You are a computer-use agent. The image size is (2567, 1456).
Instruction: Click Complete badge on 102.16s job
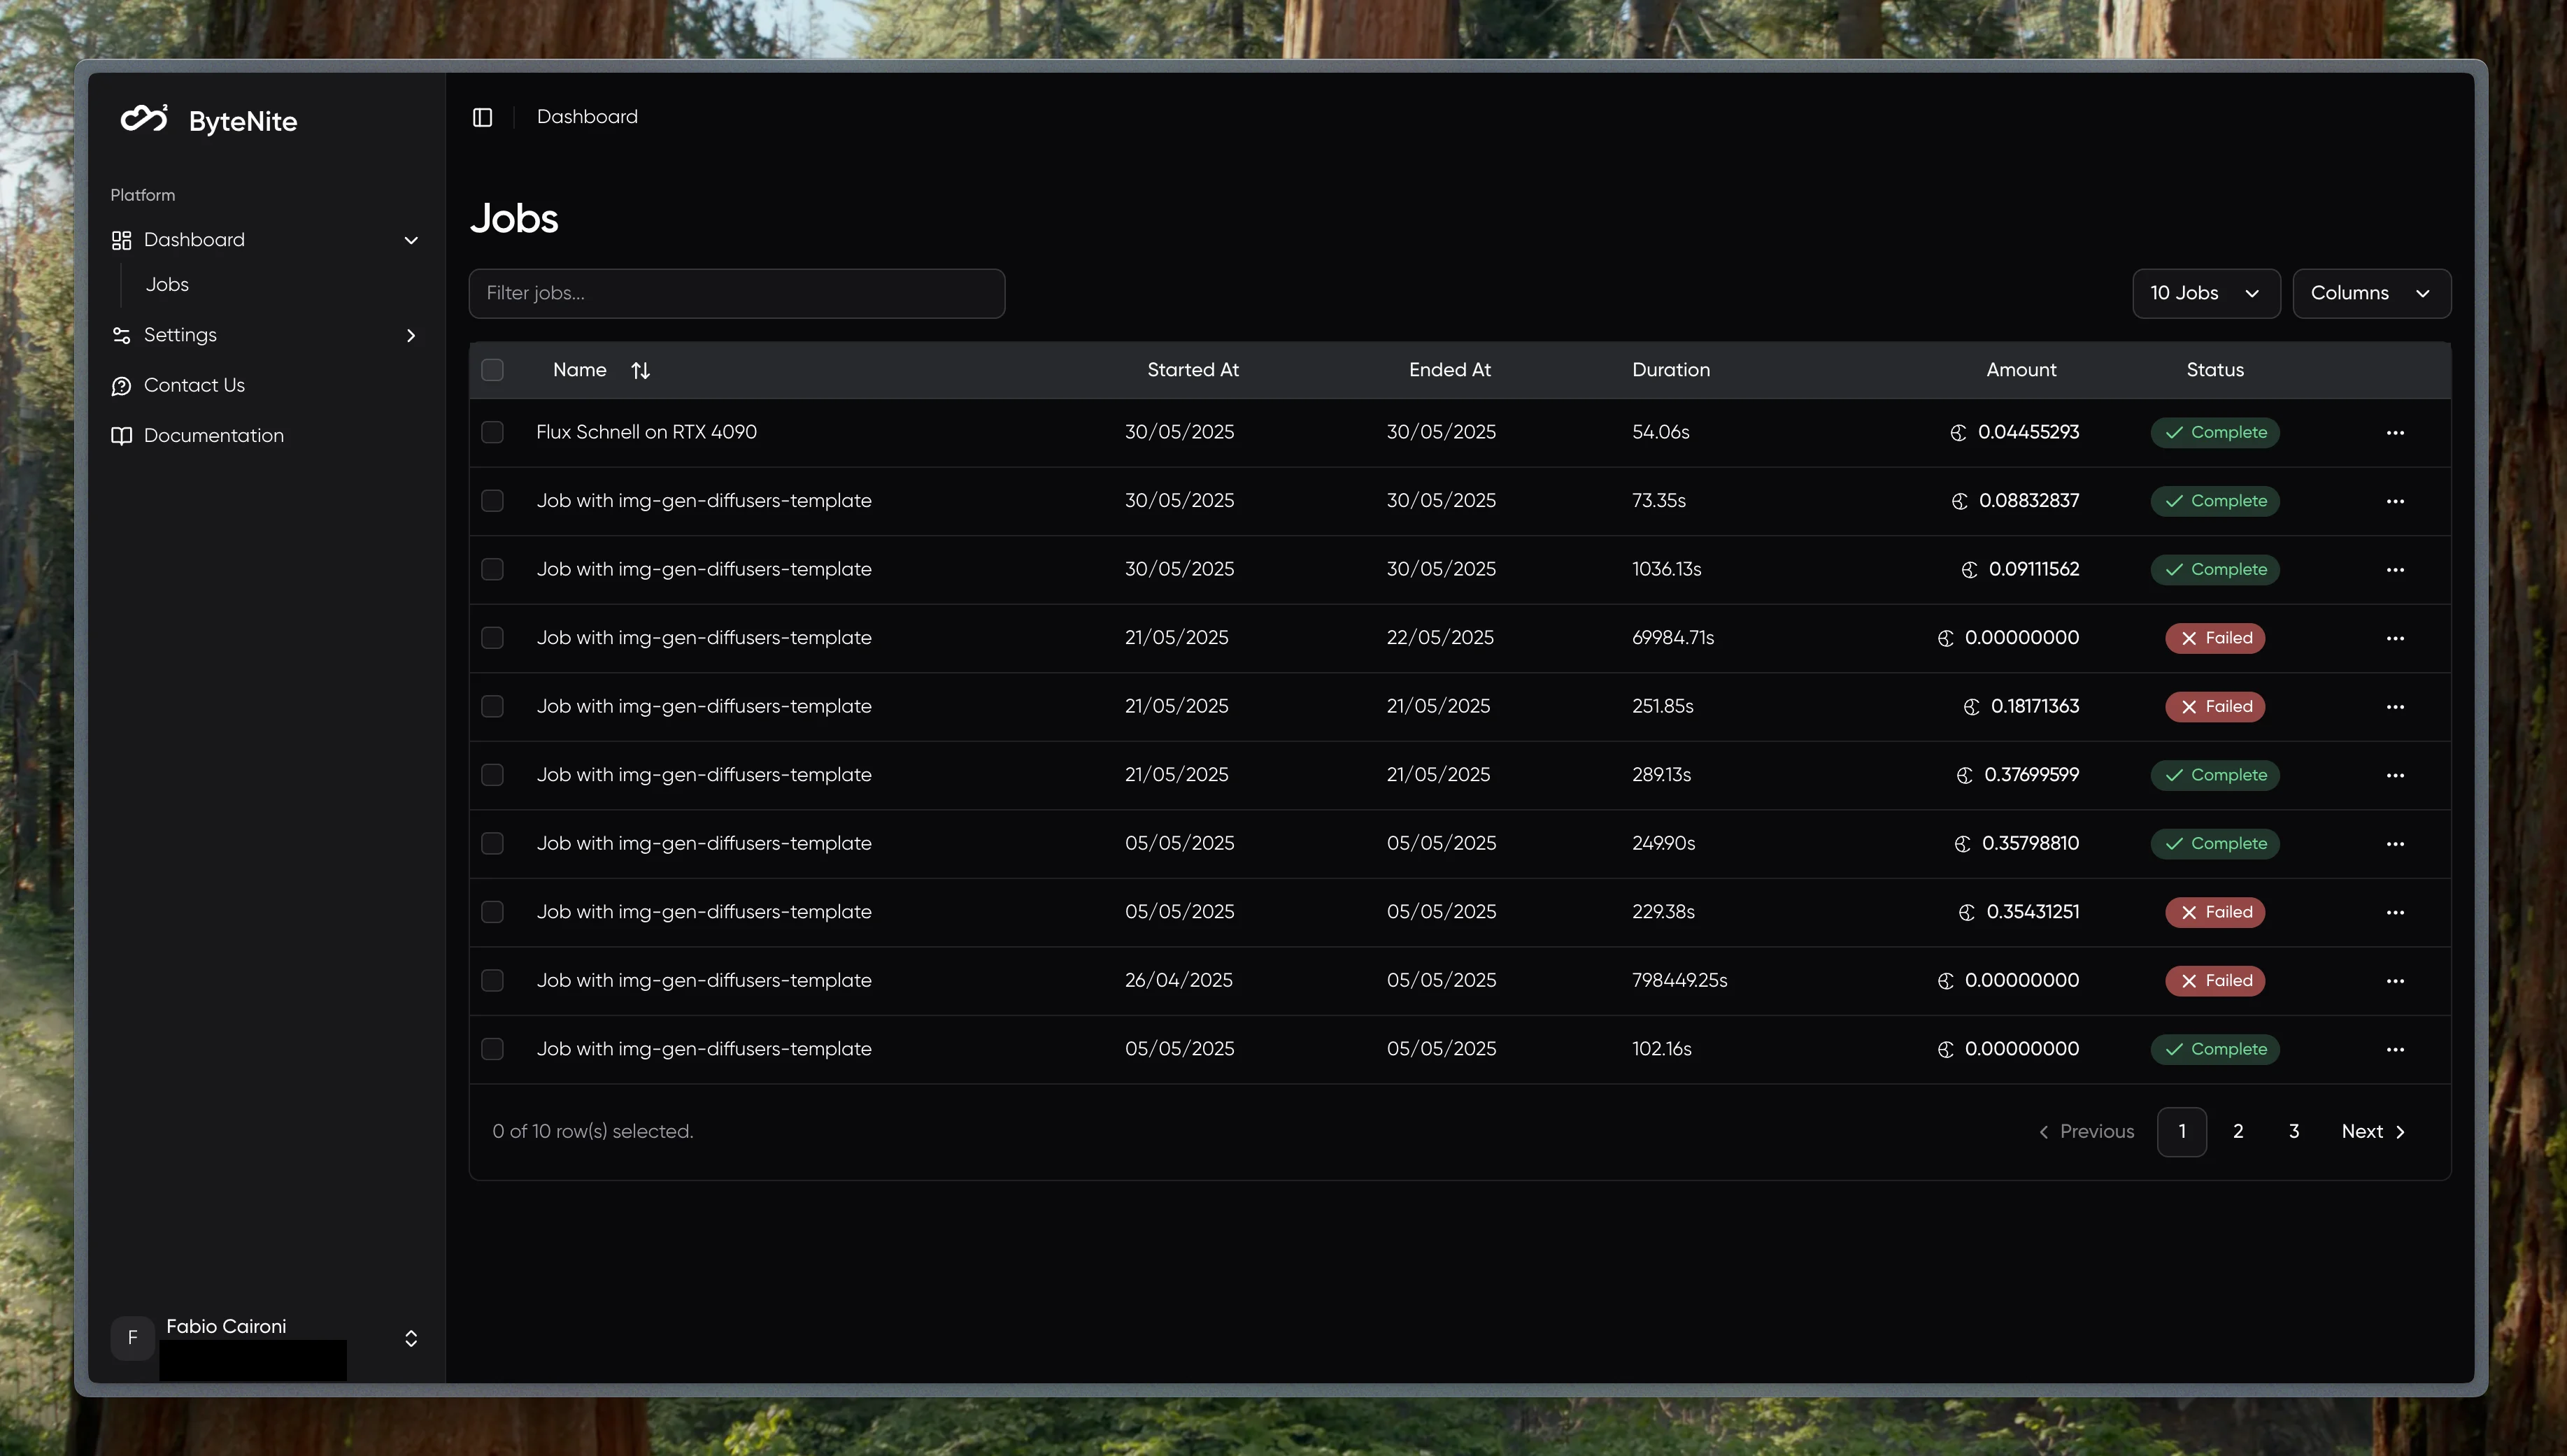(2215, 1049)
